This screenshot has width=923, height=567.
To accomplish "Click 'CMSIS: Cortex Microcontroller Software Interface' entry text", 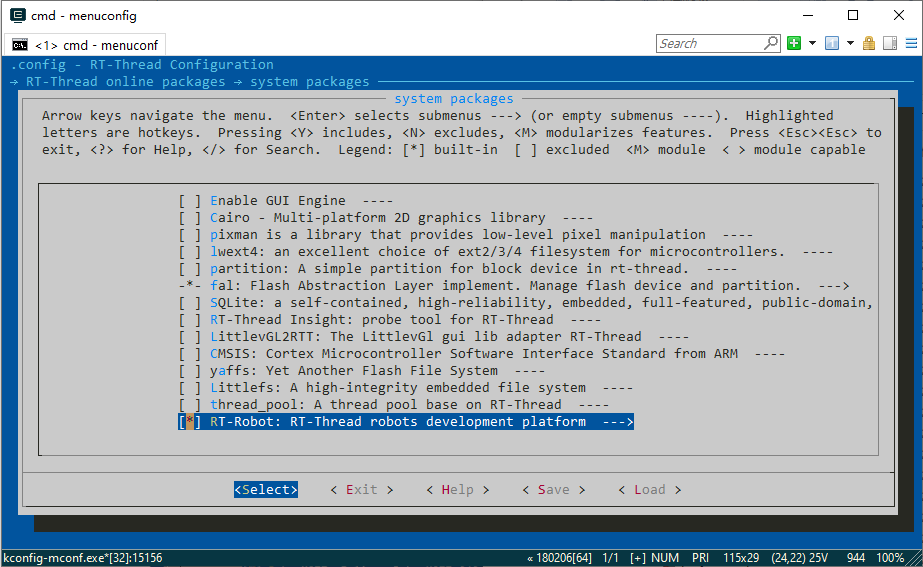I will (473, 354).
